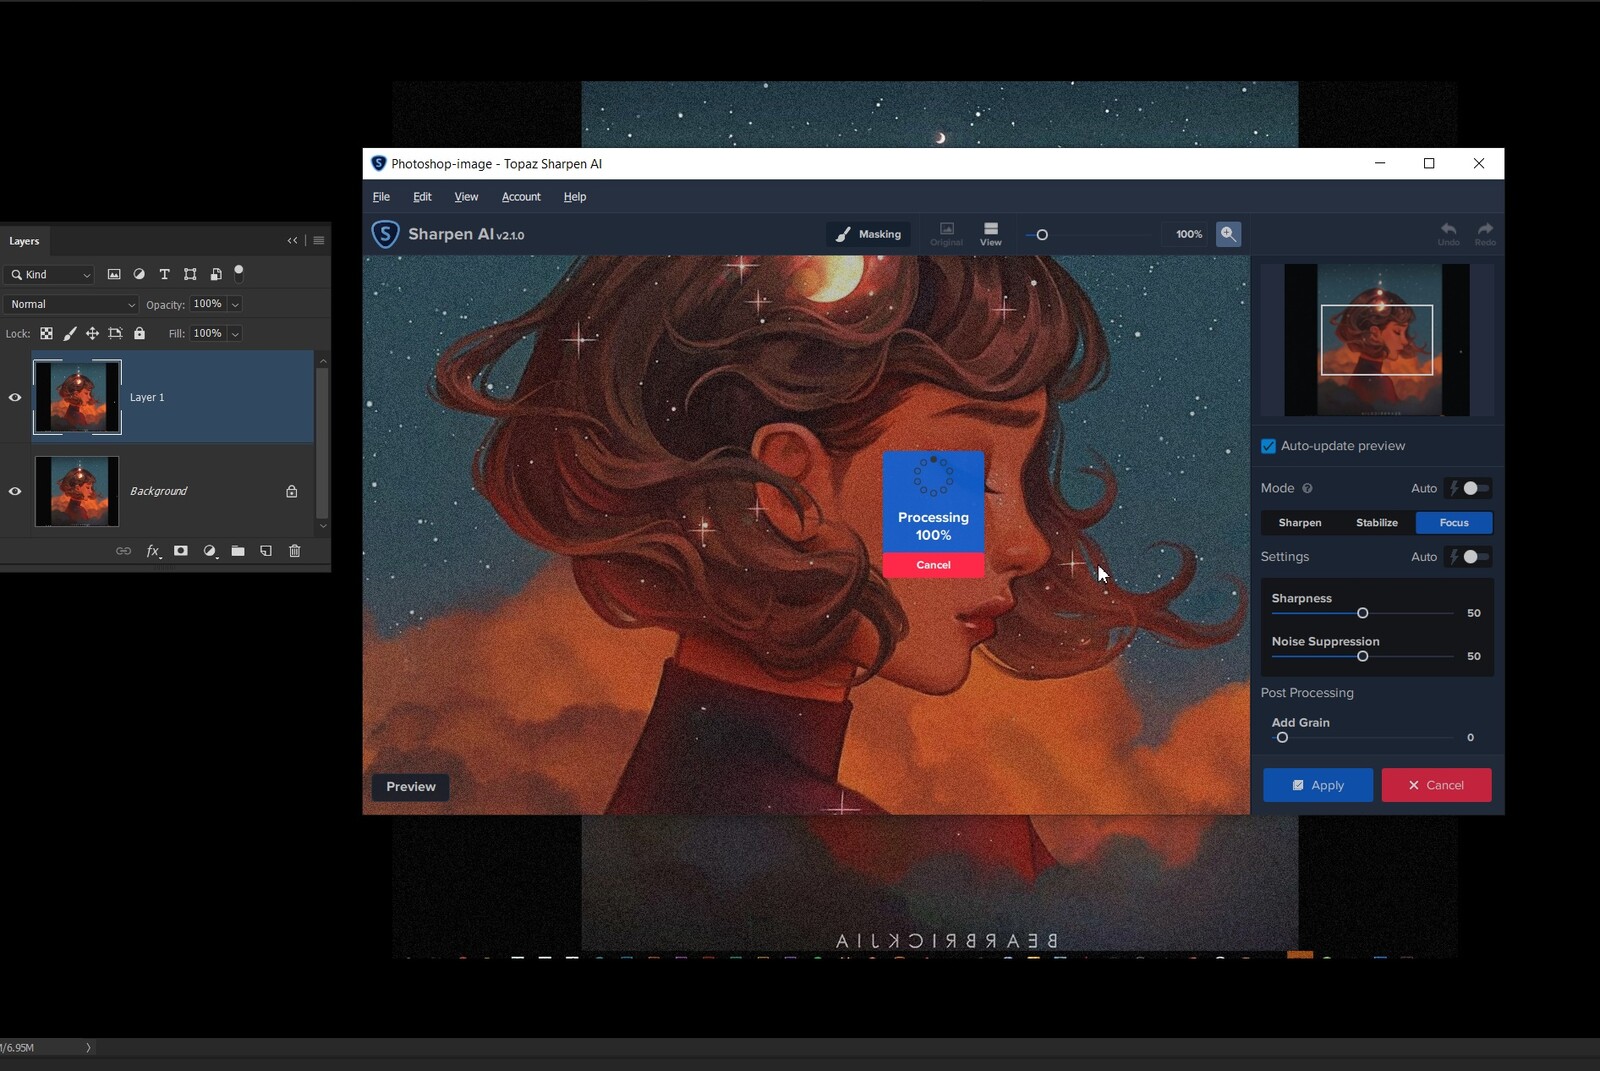Select the Background layer thumbnail
The height and width of the screenshot is (1071, 1600).
click(x=77, y=491)
